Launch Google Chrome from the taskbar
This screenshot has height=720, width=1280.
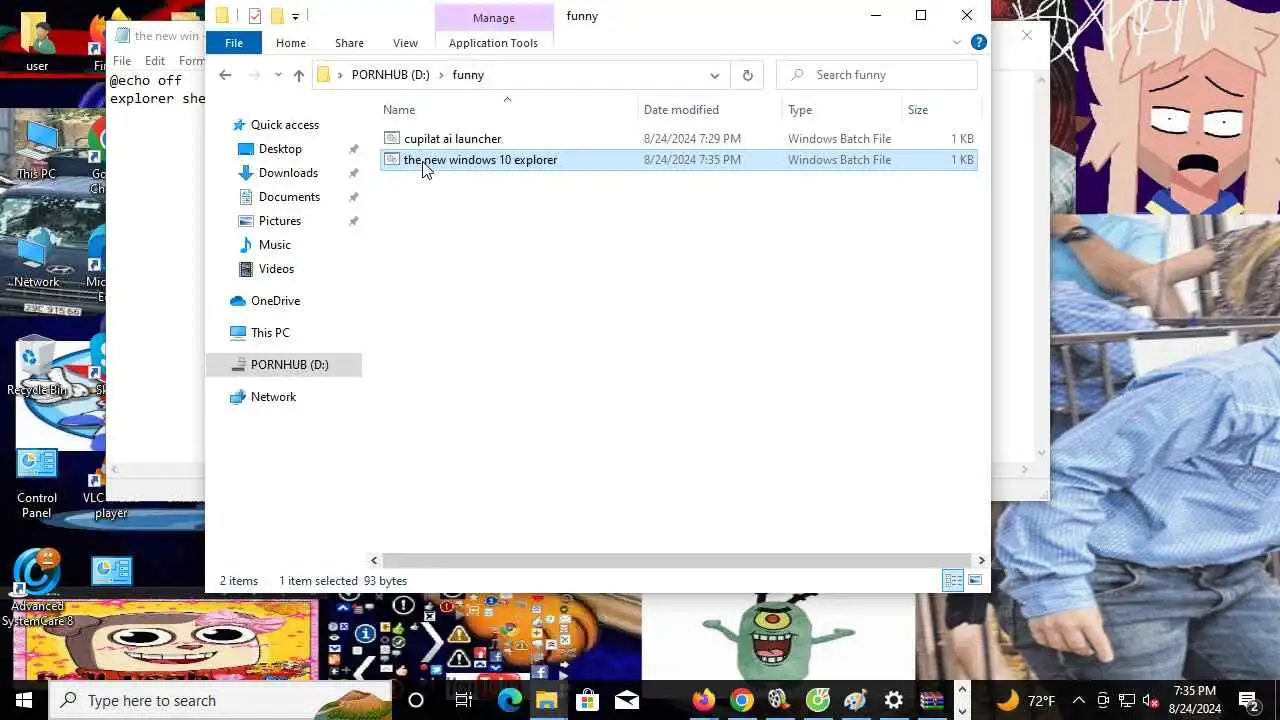tap(742, 700)
